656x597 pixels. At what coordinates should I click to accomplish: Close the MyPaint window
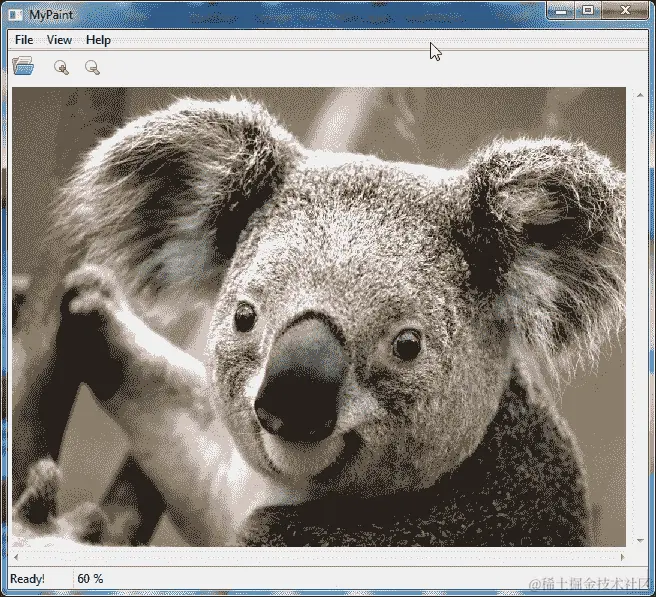click(x=625, y=11)
